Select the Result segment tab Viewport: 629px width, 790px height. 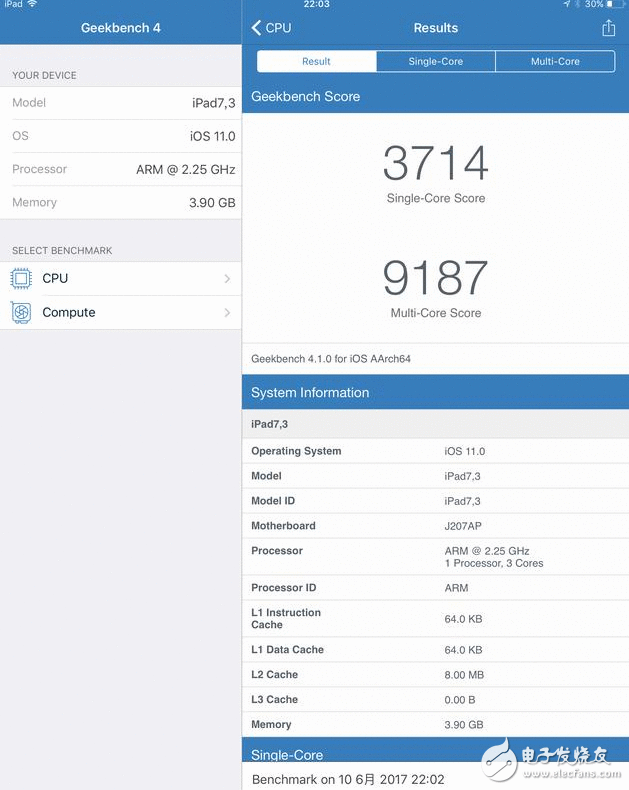click(x=316, y=61)
